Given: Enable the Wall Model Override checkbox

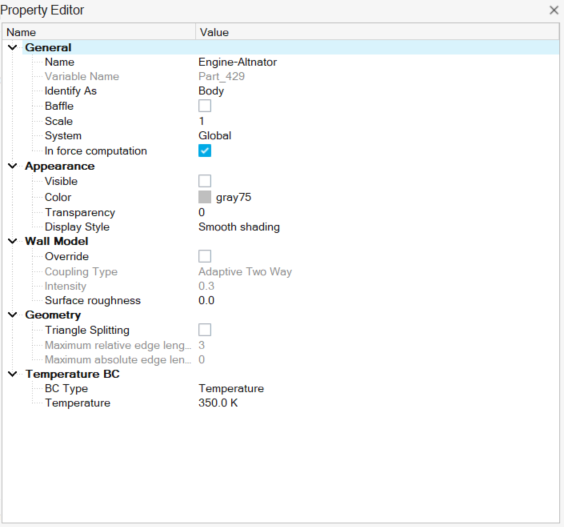Looking at the screenshot, I should 205,256.
